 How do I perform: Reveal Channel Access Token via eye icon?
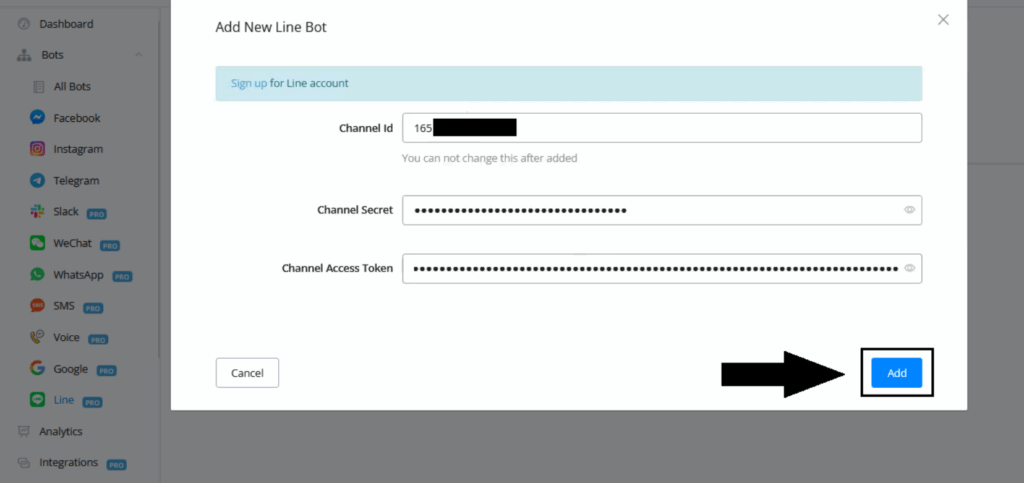click(909, 268)
